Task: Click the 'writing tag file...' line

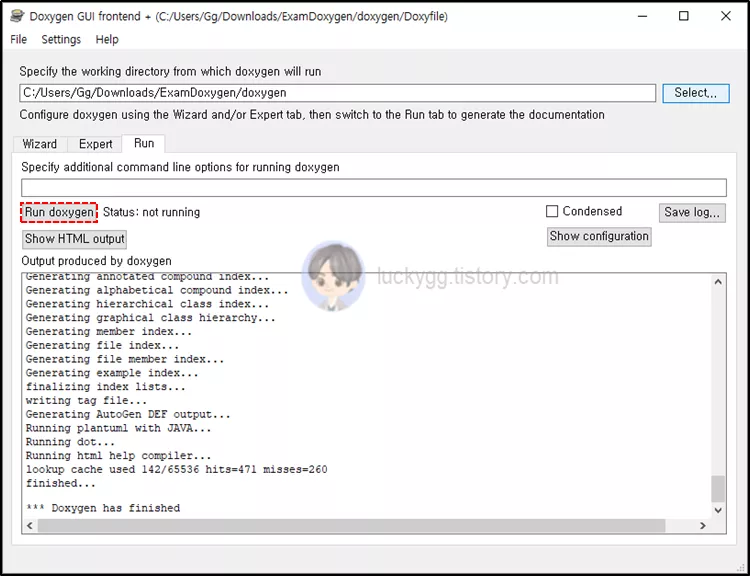Action: click(x=87, y=400)
